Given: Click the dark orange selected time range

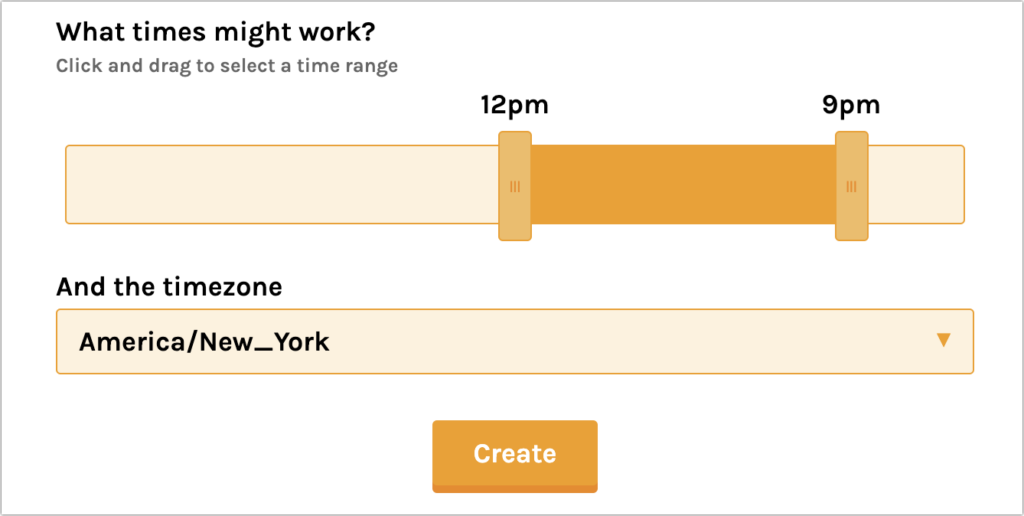Looking at the screenshot, I should pos(683,184).
